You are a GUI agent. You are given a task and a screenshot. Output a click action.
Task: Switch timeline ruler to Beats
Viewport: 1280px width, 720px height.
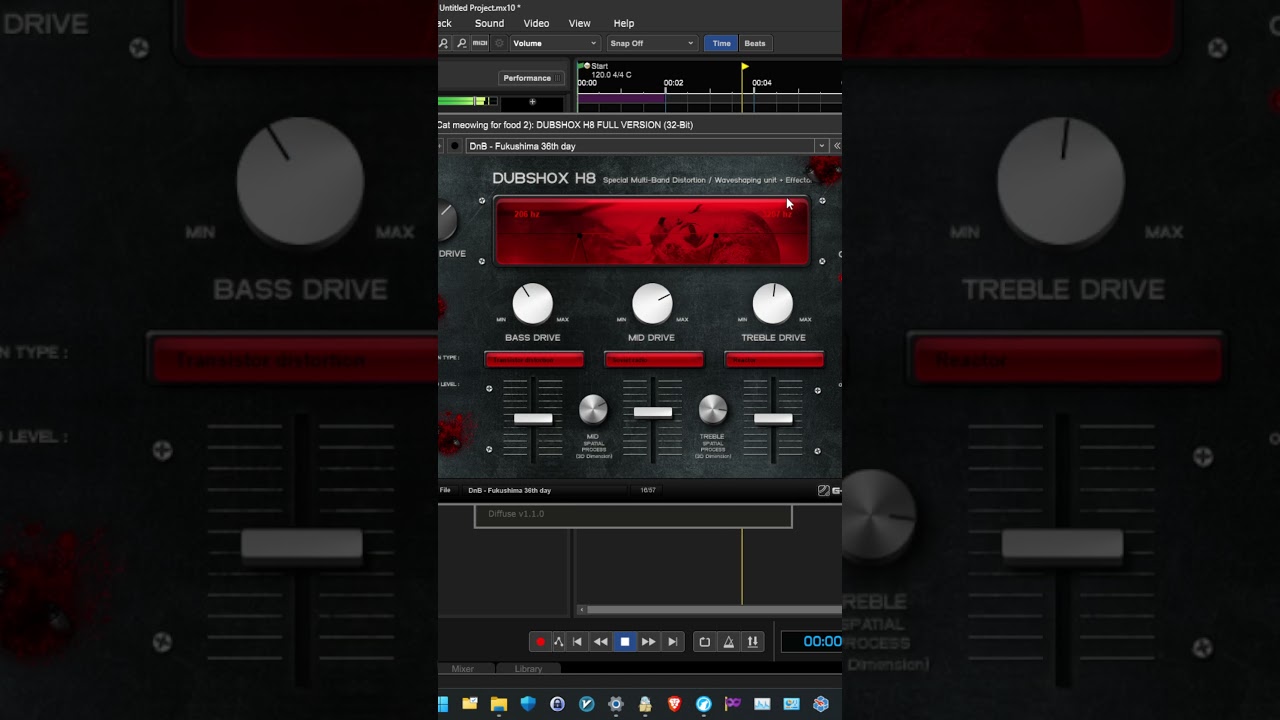click(x=755, y=43)
